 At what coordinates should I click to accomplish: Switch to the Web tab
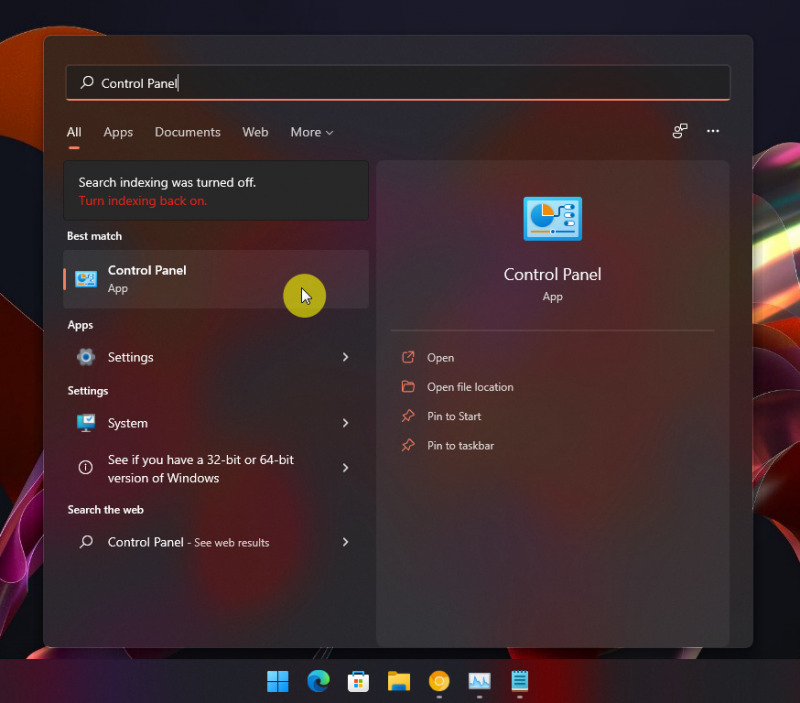pos(255,132)
